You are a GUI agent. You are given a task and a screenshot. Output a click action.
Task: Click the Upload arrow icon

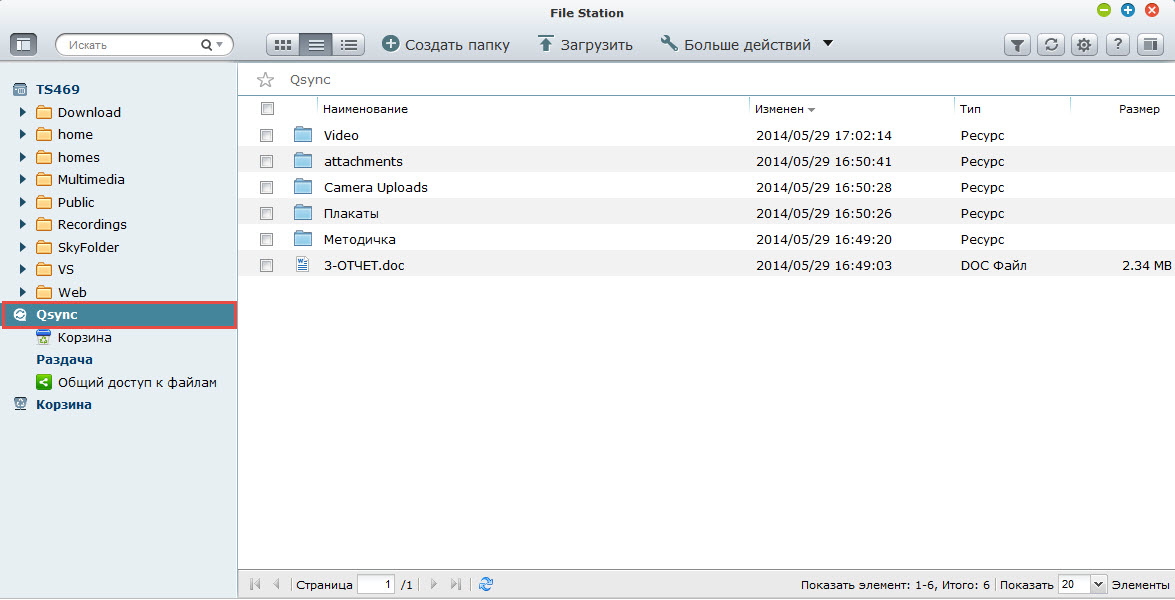546,43
